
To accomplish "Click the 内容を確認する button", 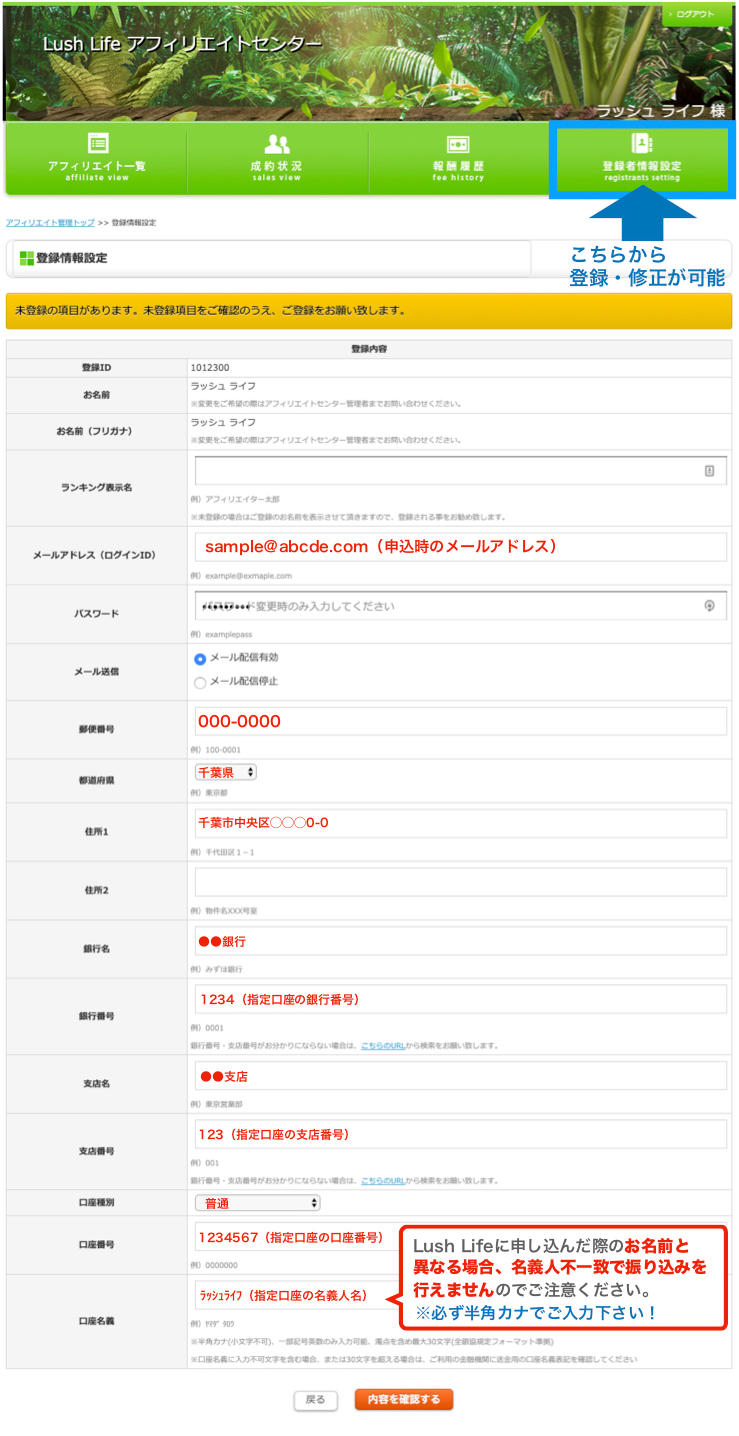I will tap(404, 1400).
